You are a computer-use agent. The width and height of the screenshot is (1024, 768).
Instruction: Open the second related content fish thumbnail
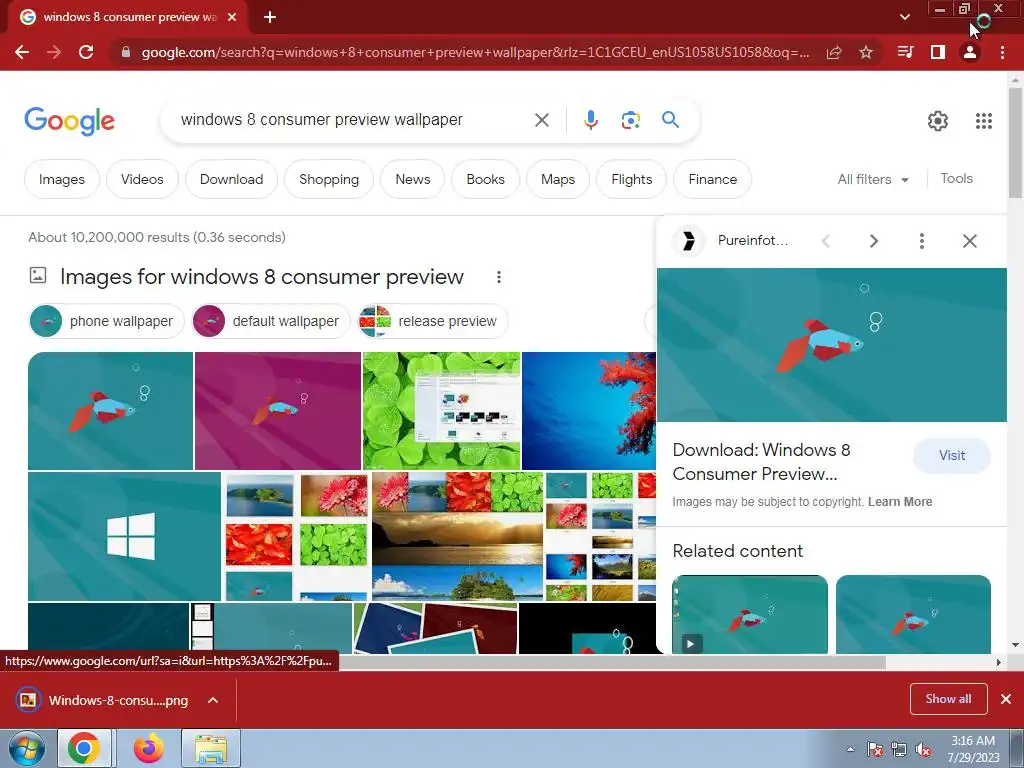point(913,615)
